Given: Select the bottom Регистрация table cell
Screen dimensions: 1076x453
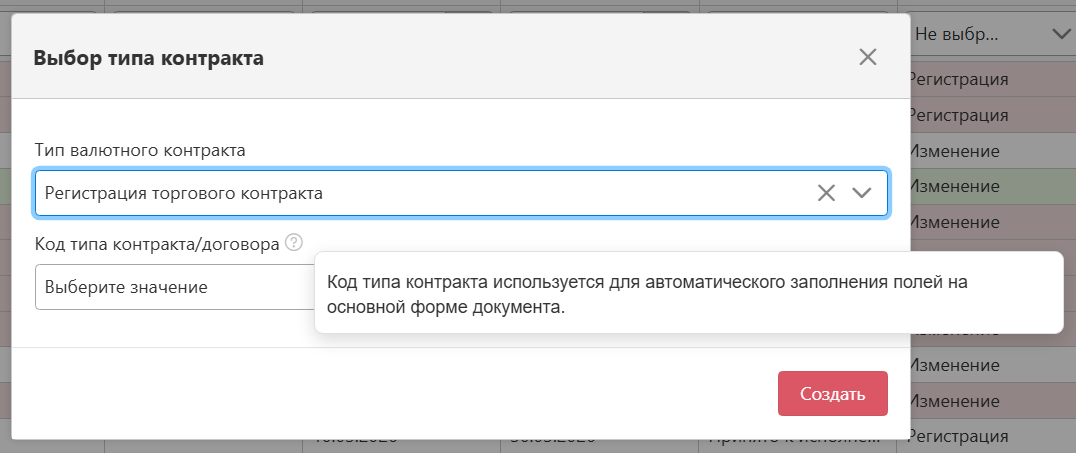Looking at the screenshot, I should coord(958,437).
